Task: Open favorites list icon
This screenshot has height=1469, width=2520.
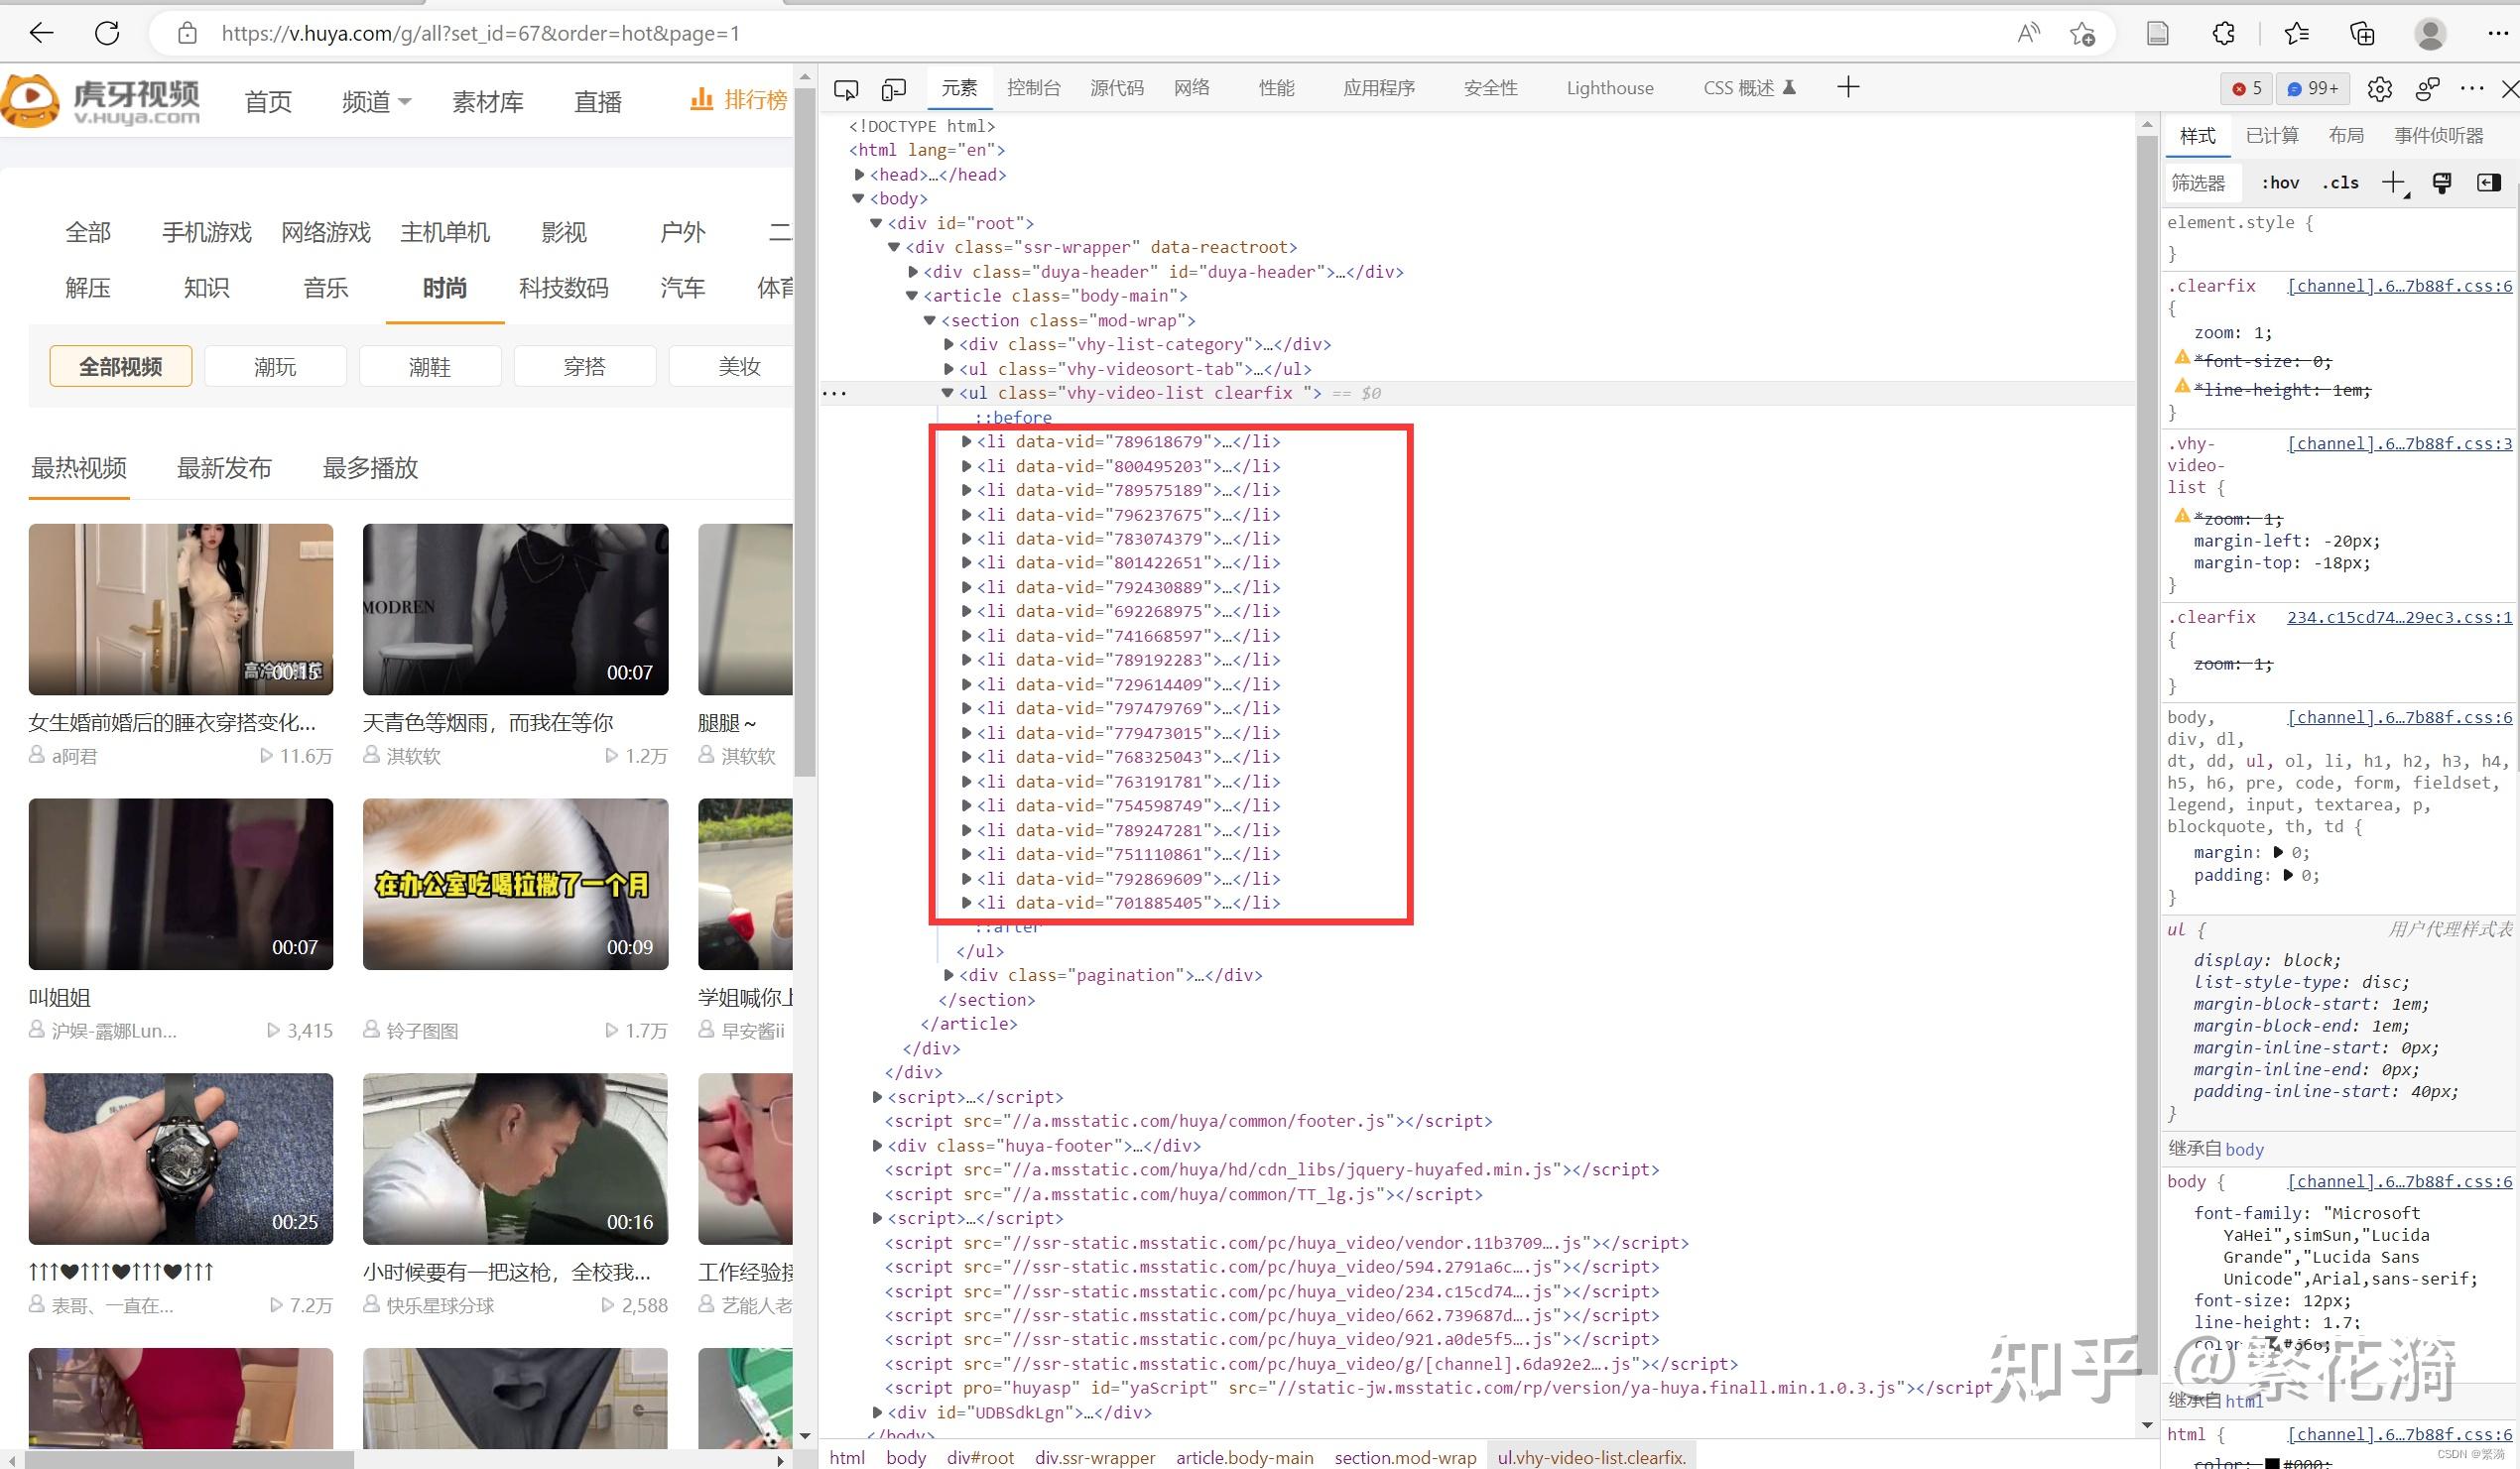Action: point(2297,33)
